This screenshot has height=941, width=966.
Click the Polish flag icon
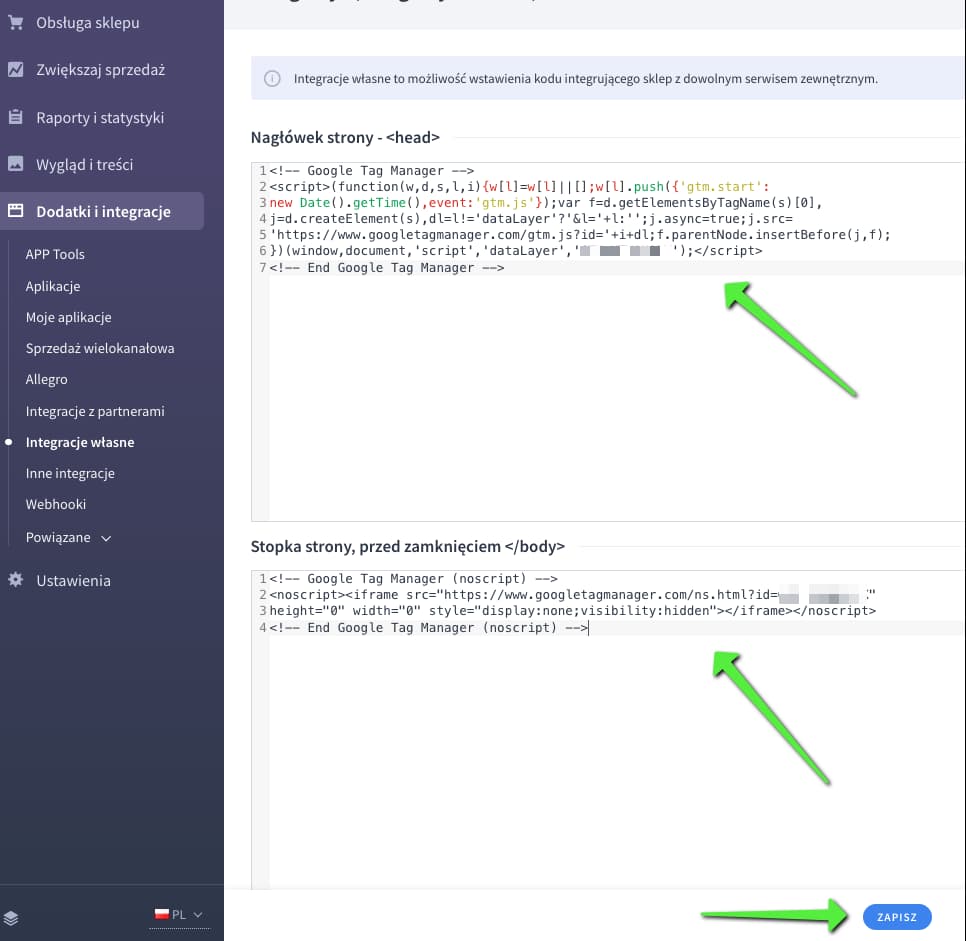click(x=161, y=915)
